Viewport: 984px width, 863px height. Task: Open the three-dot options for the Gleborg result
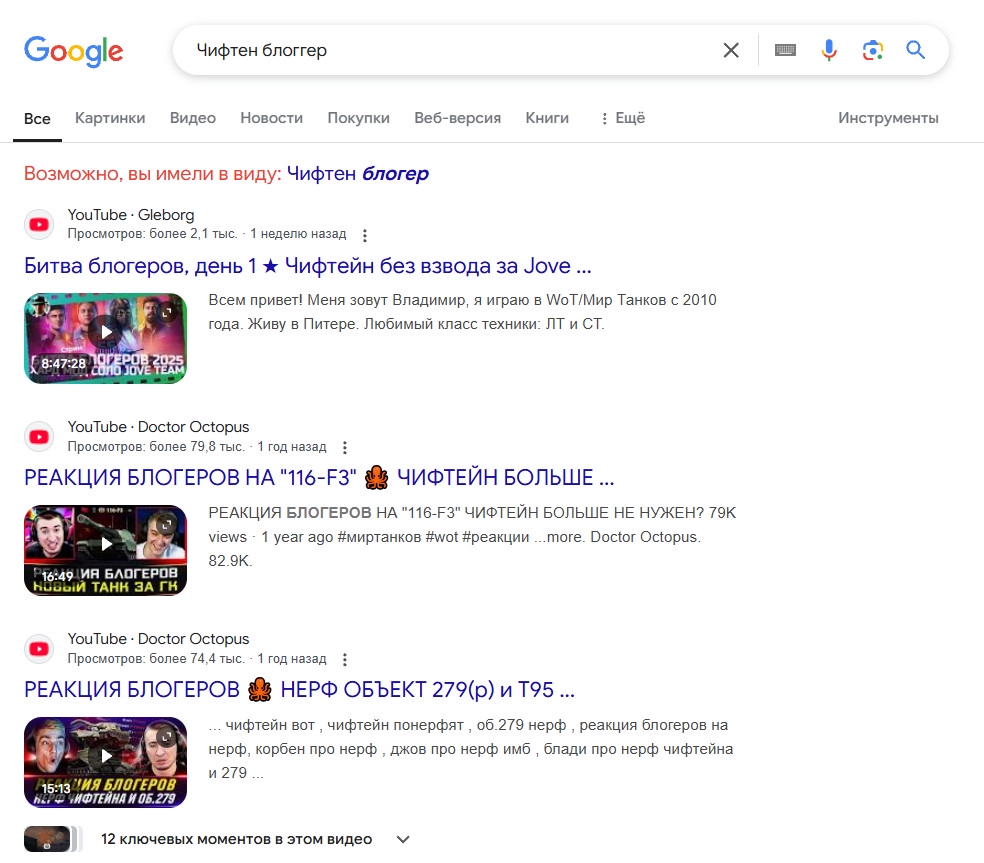coord(365,235)
